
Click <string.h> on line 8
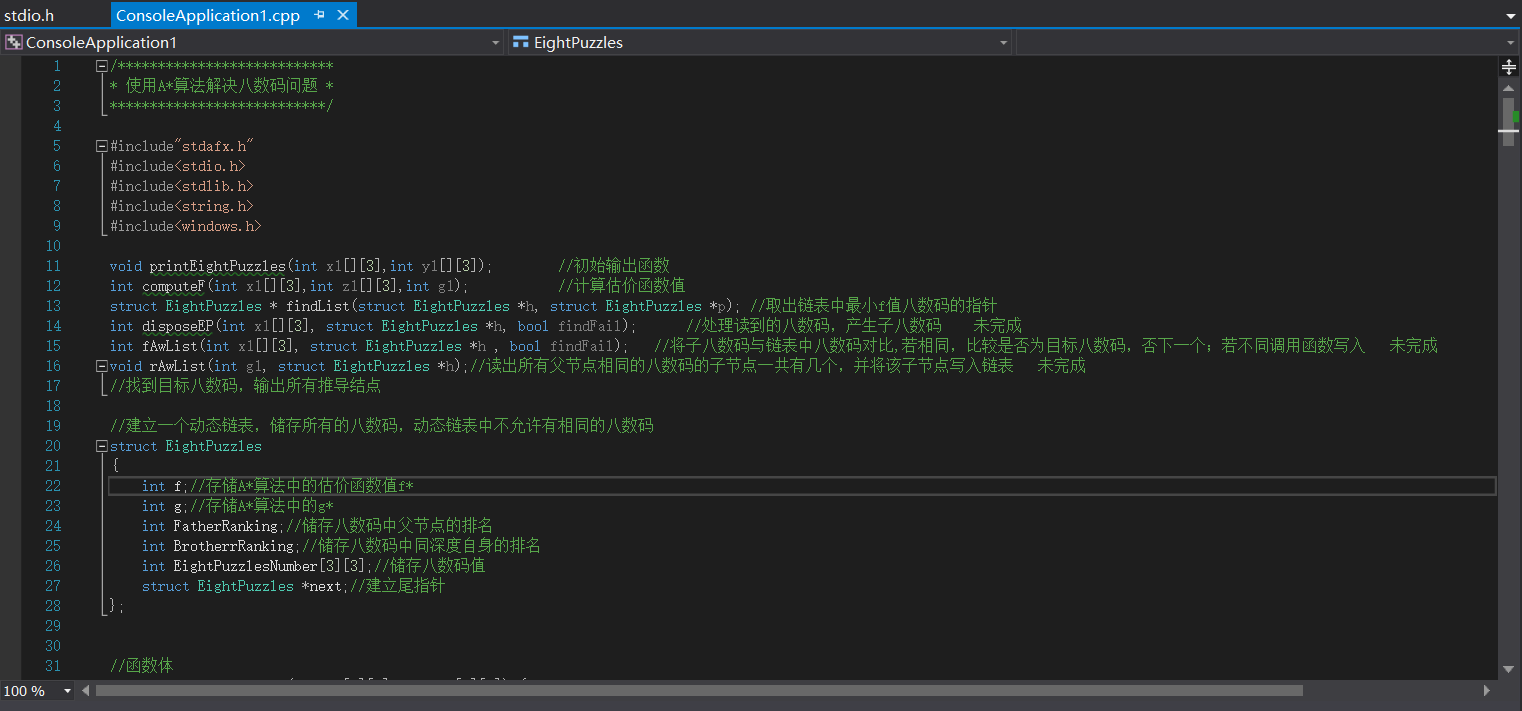pos(213,206)
